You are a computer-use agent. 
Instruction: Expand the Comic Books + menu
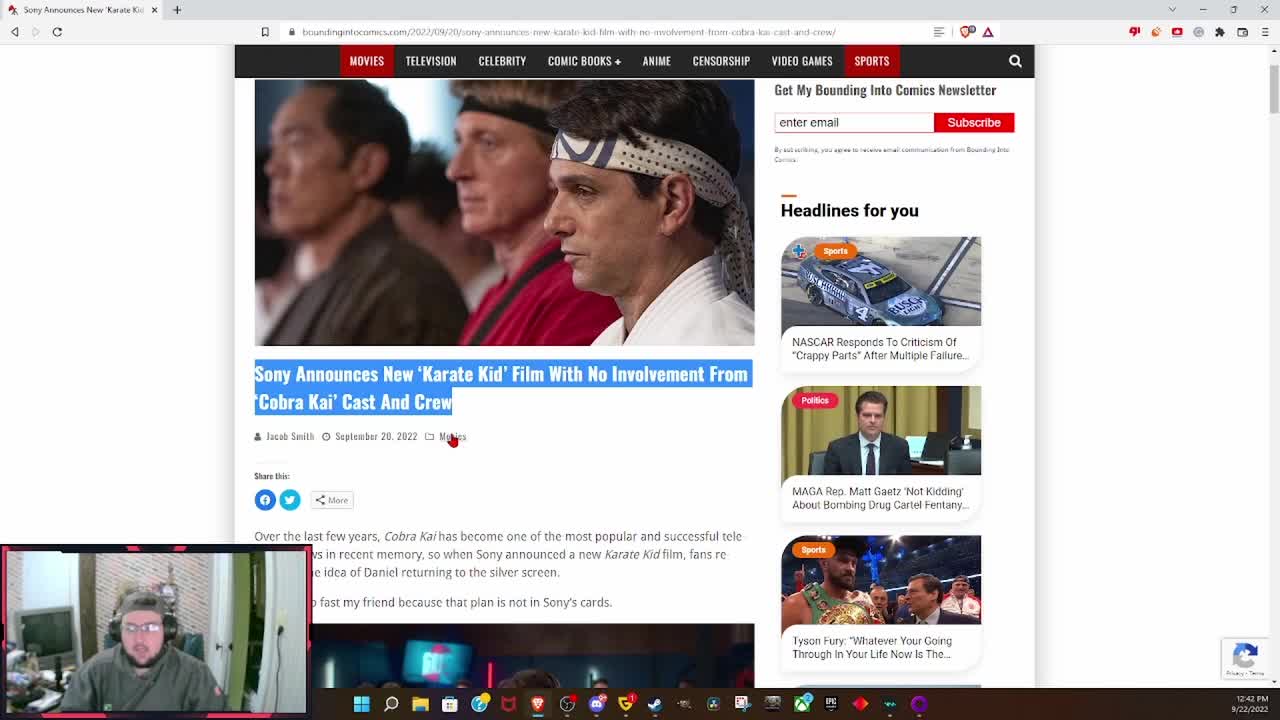pos(584,61)
